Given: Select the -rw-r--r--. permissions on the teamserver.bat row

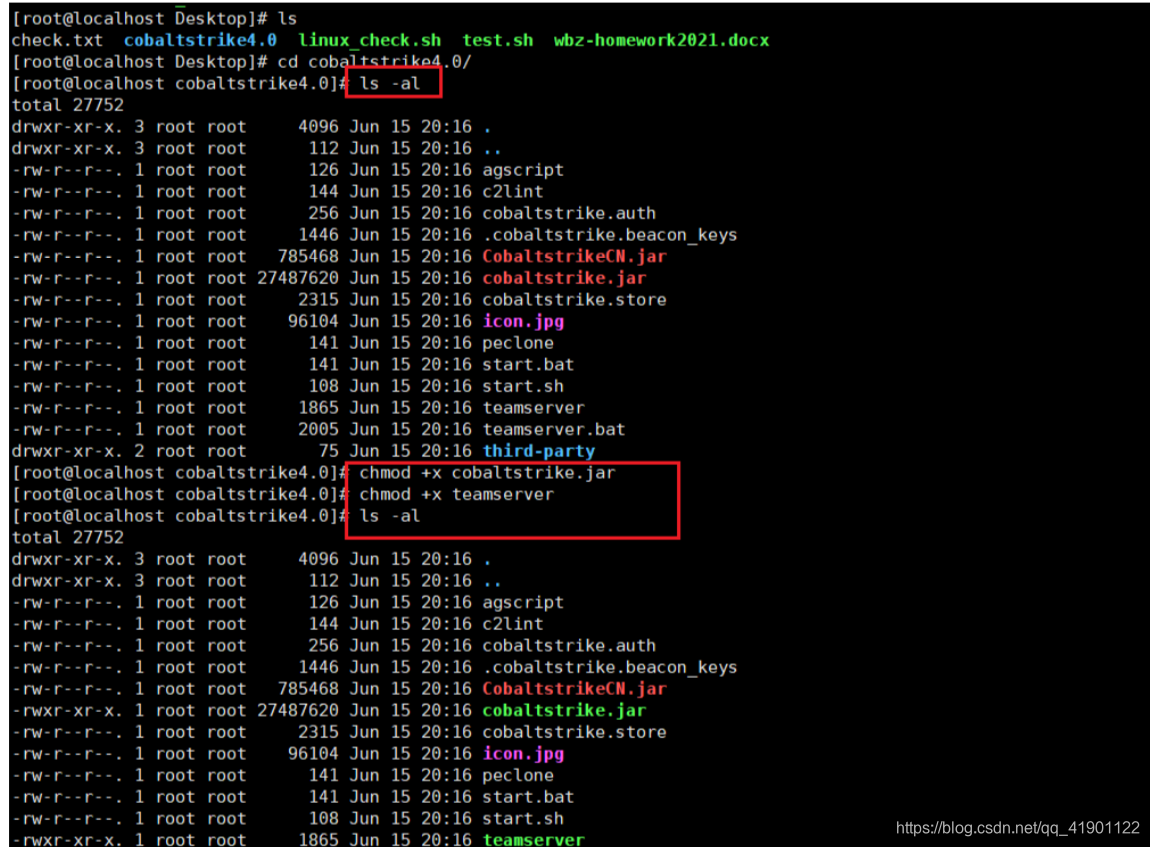Looking at the screenshot, I should tap(67, 429).
